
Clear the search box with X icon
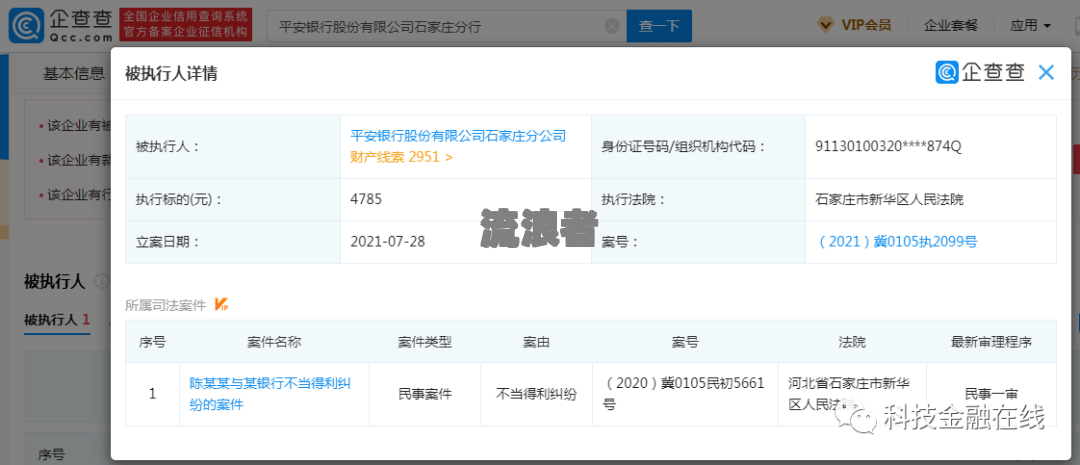point(612,27)
